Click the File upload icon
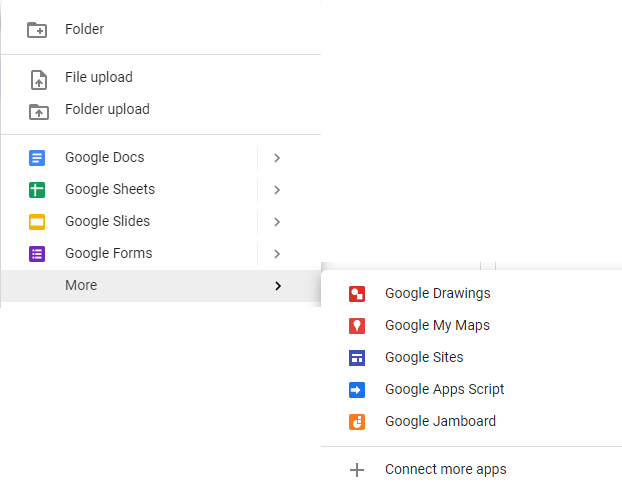 tap(39, 80)
